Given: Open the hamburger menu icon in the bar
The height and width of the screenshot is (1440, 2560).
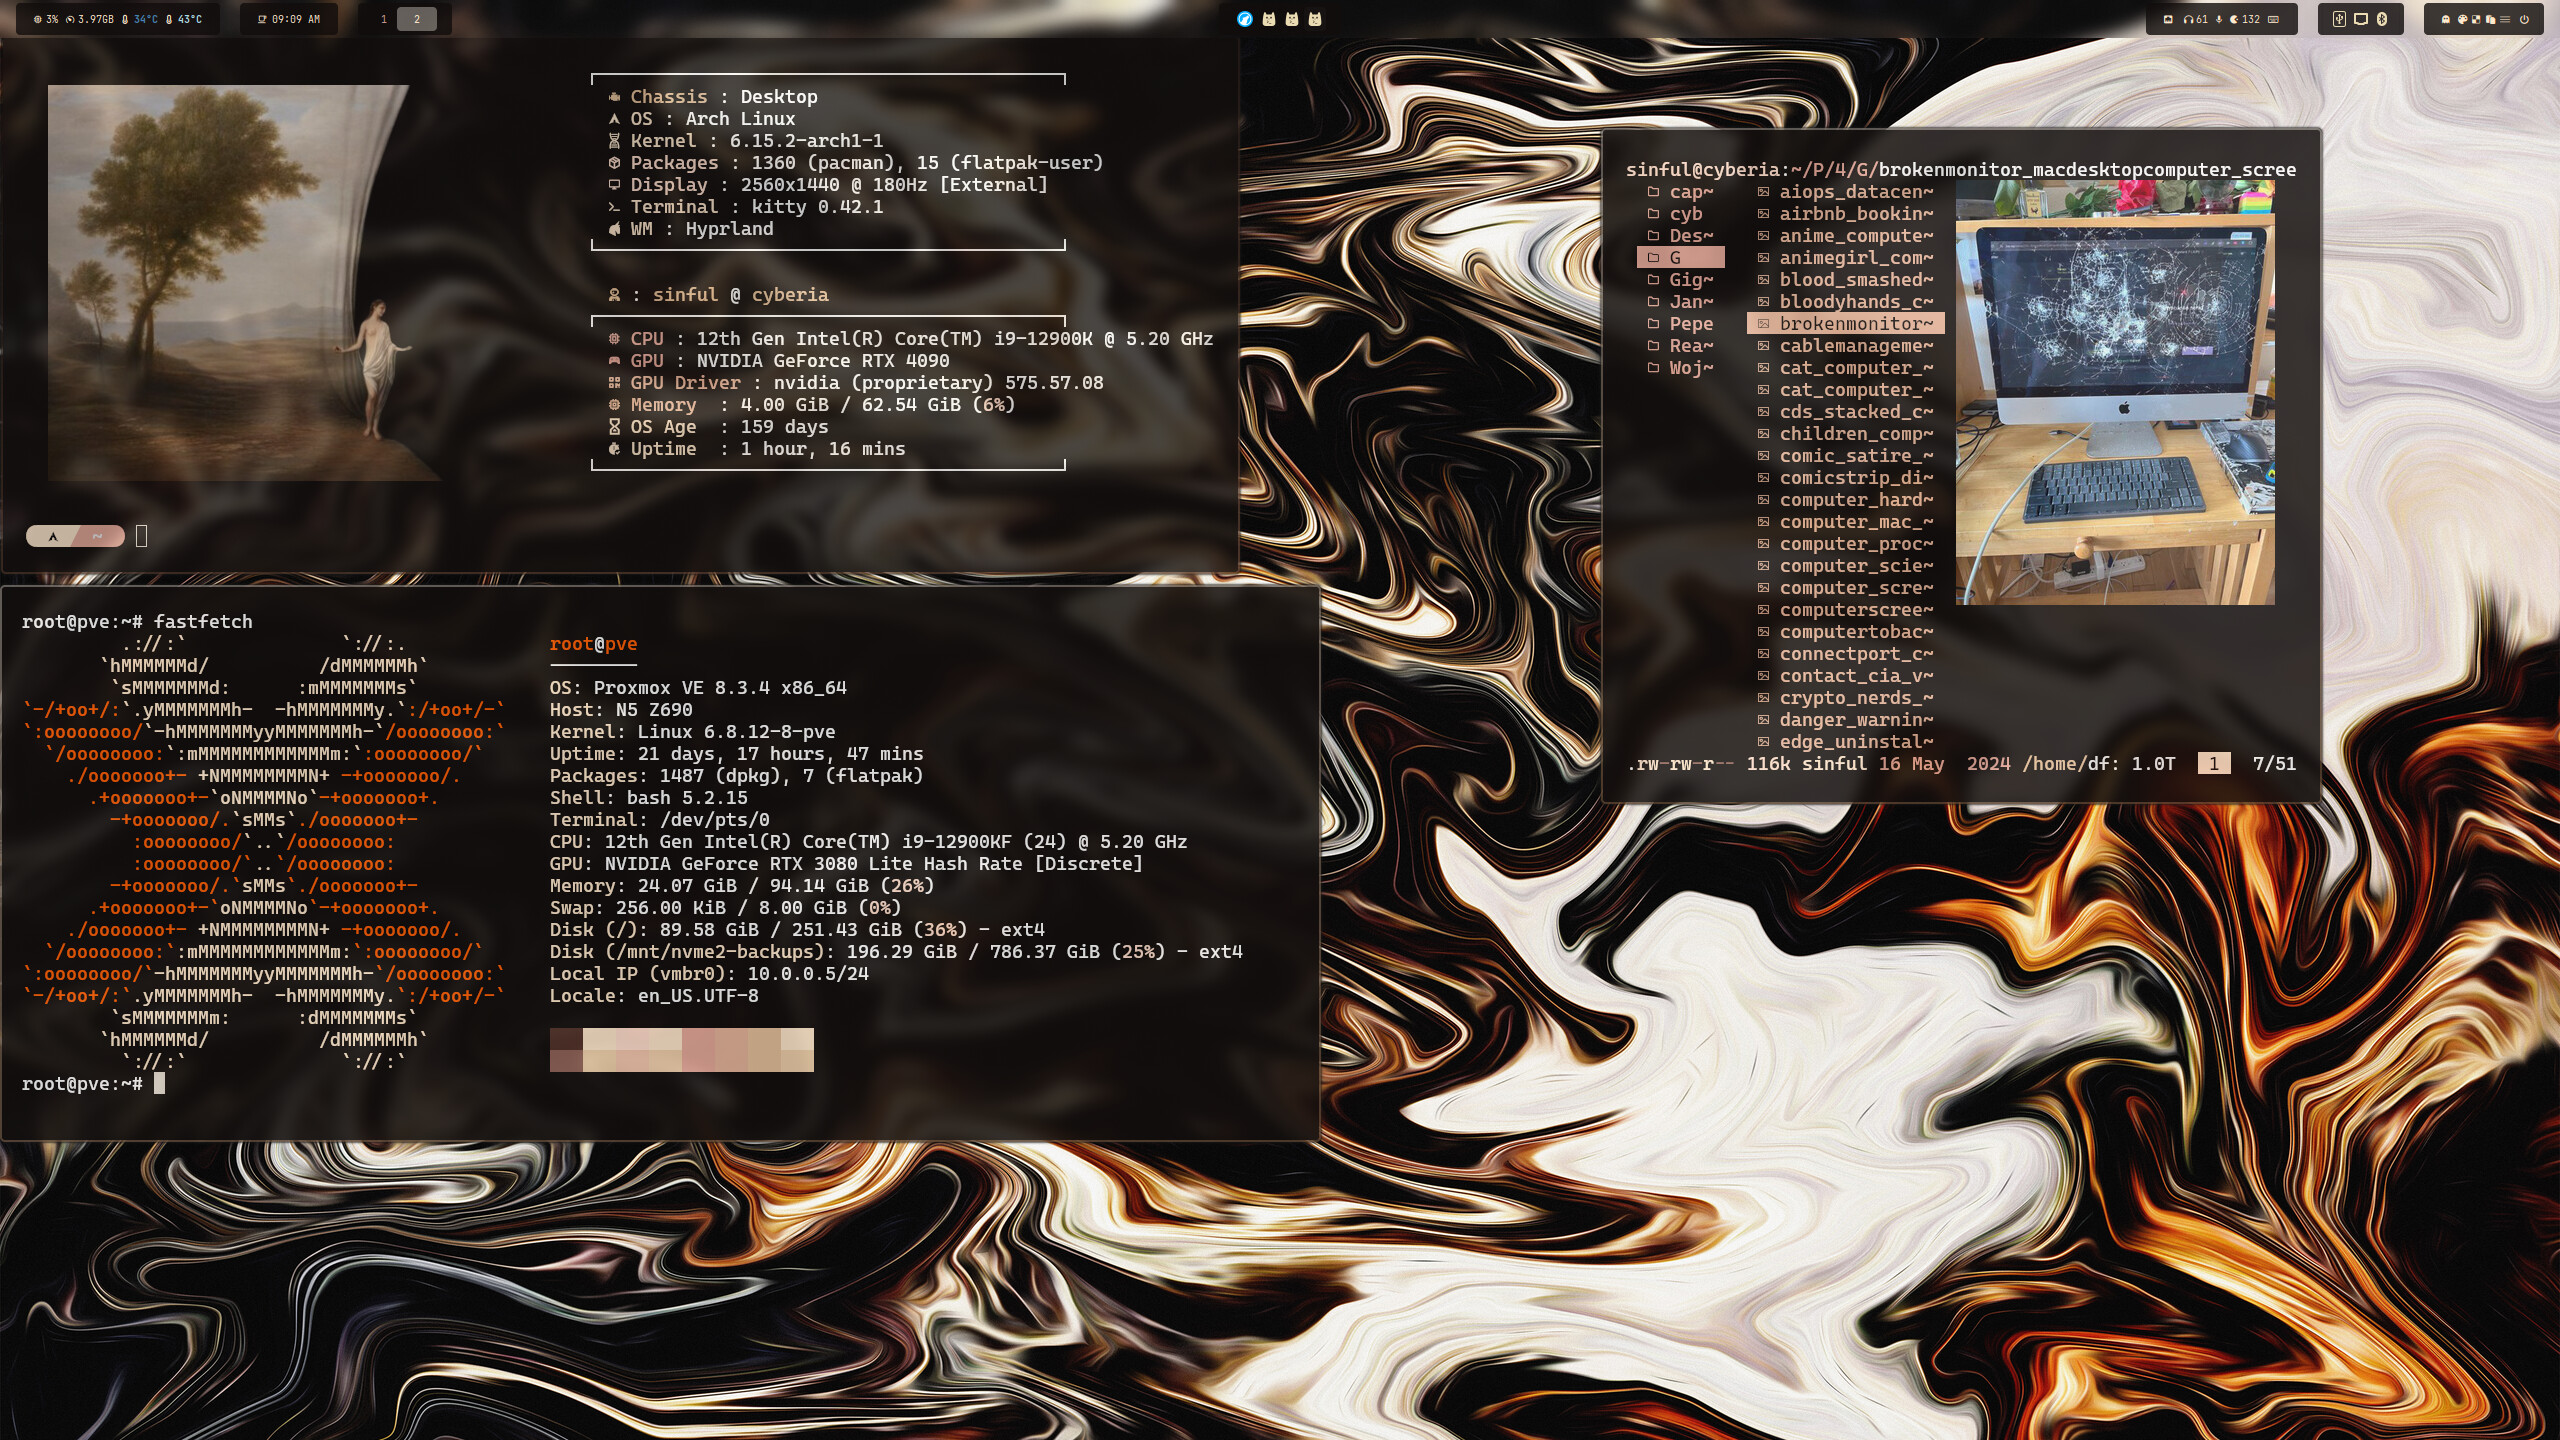Looking at the screenshot, I should tap(2505, 19).
